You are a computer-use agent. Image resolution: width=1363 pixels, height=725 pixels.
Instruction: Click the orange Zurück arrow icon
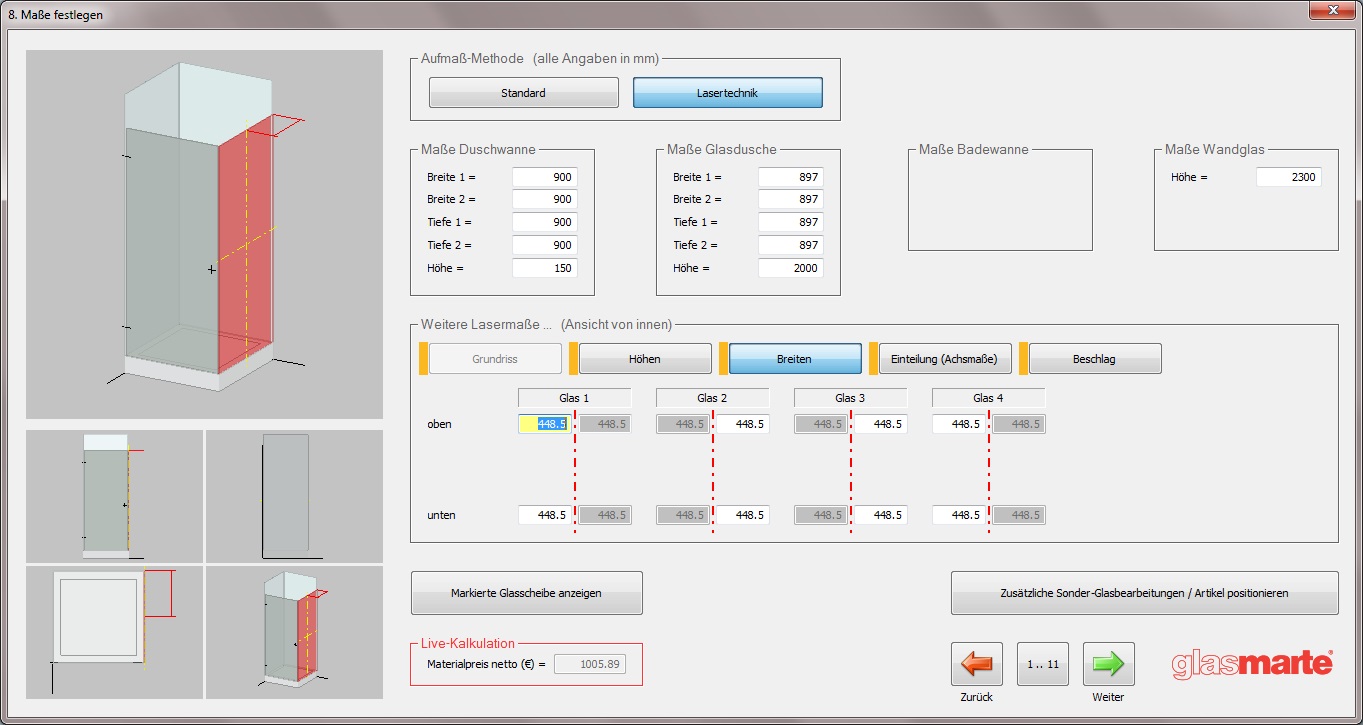click(976, 664)
